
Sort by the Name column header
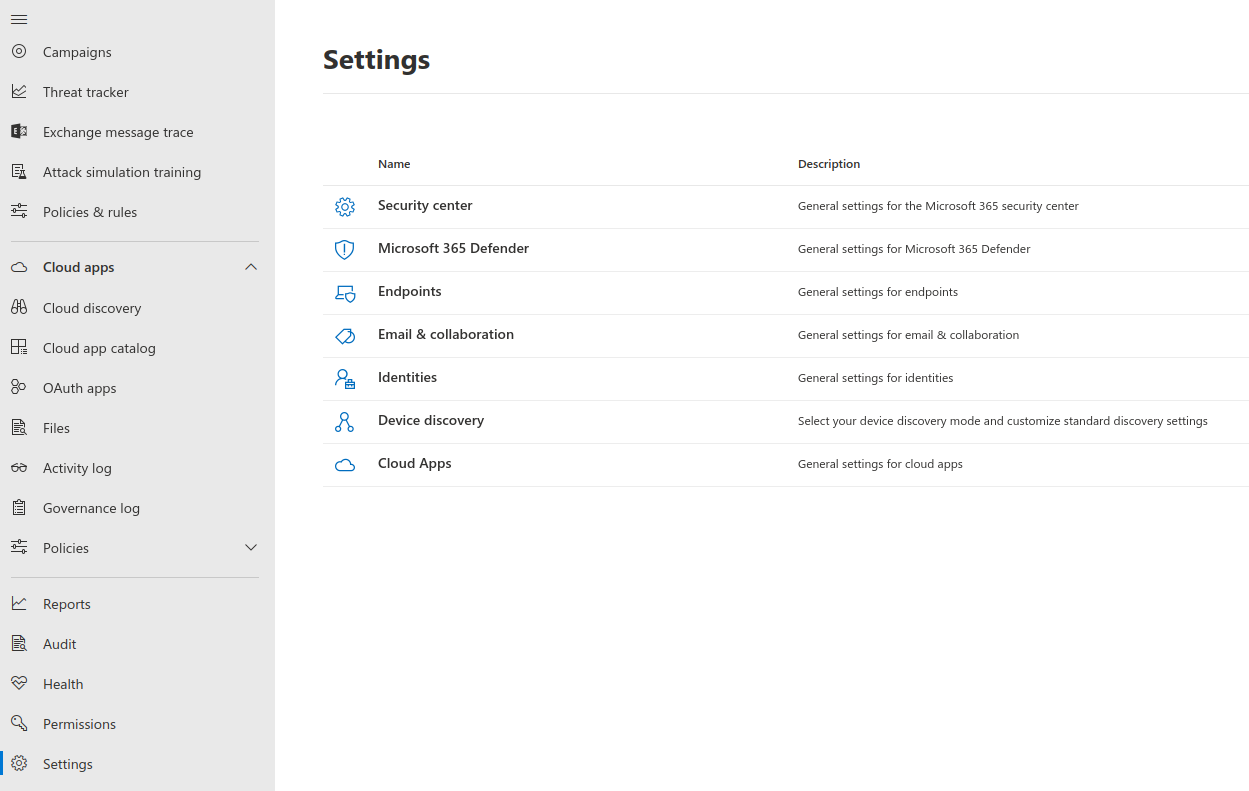pos(394,164)
